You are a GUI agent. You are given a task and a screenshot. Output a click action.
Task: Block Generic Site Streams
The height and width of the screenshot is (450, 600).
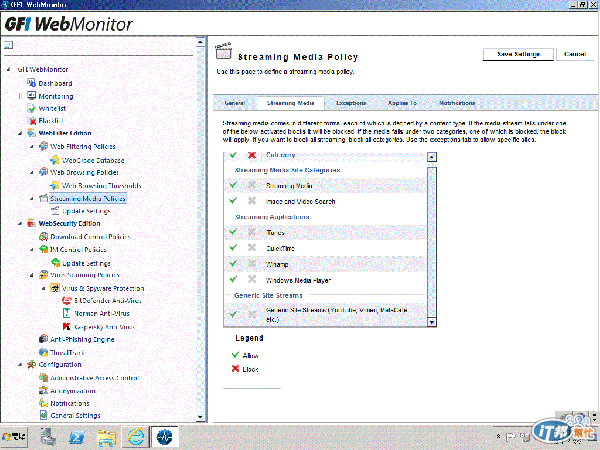(252, 314)
